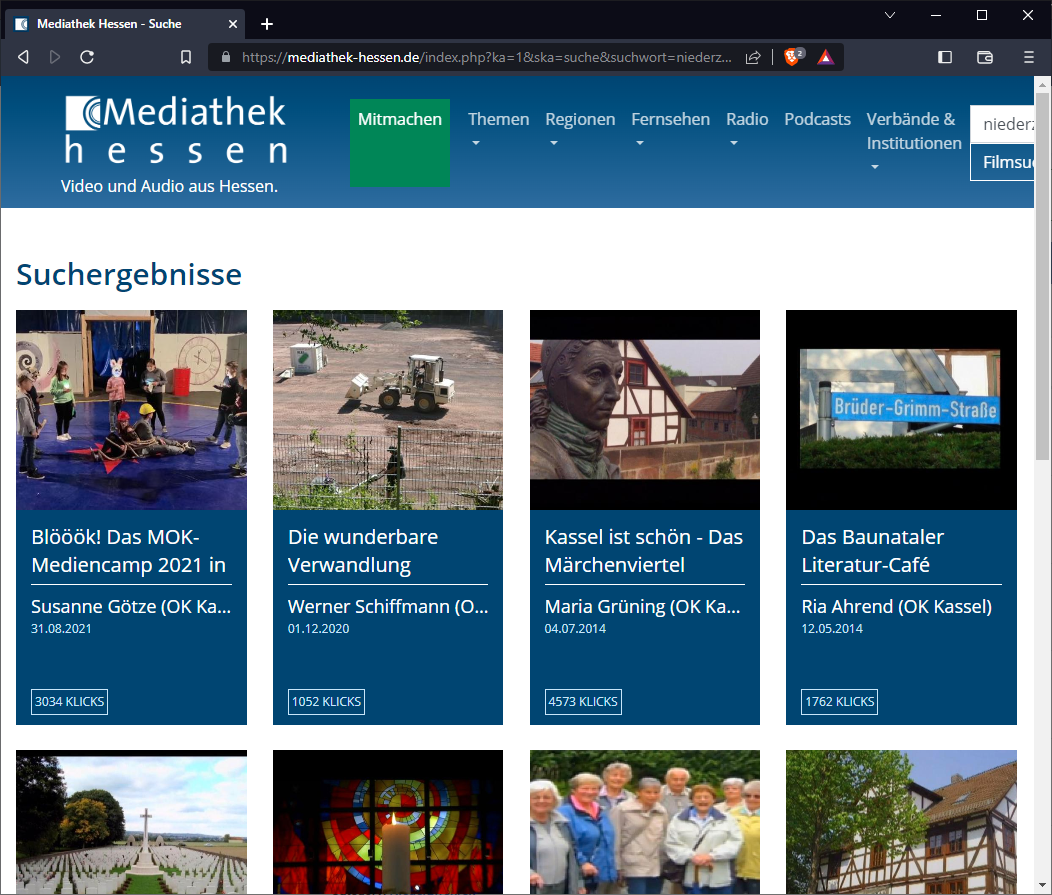Select the Podcasts menu item
Screen dimensions: 1052x895
[817, 119]
